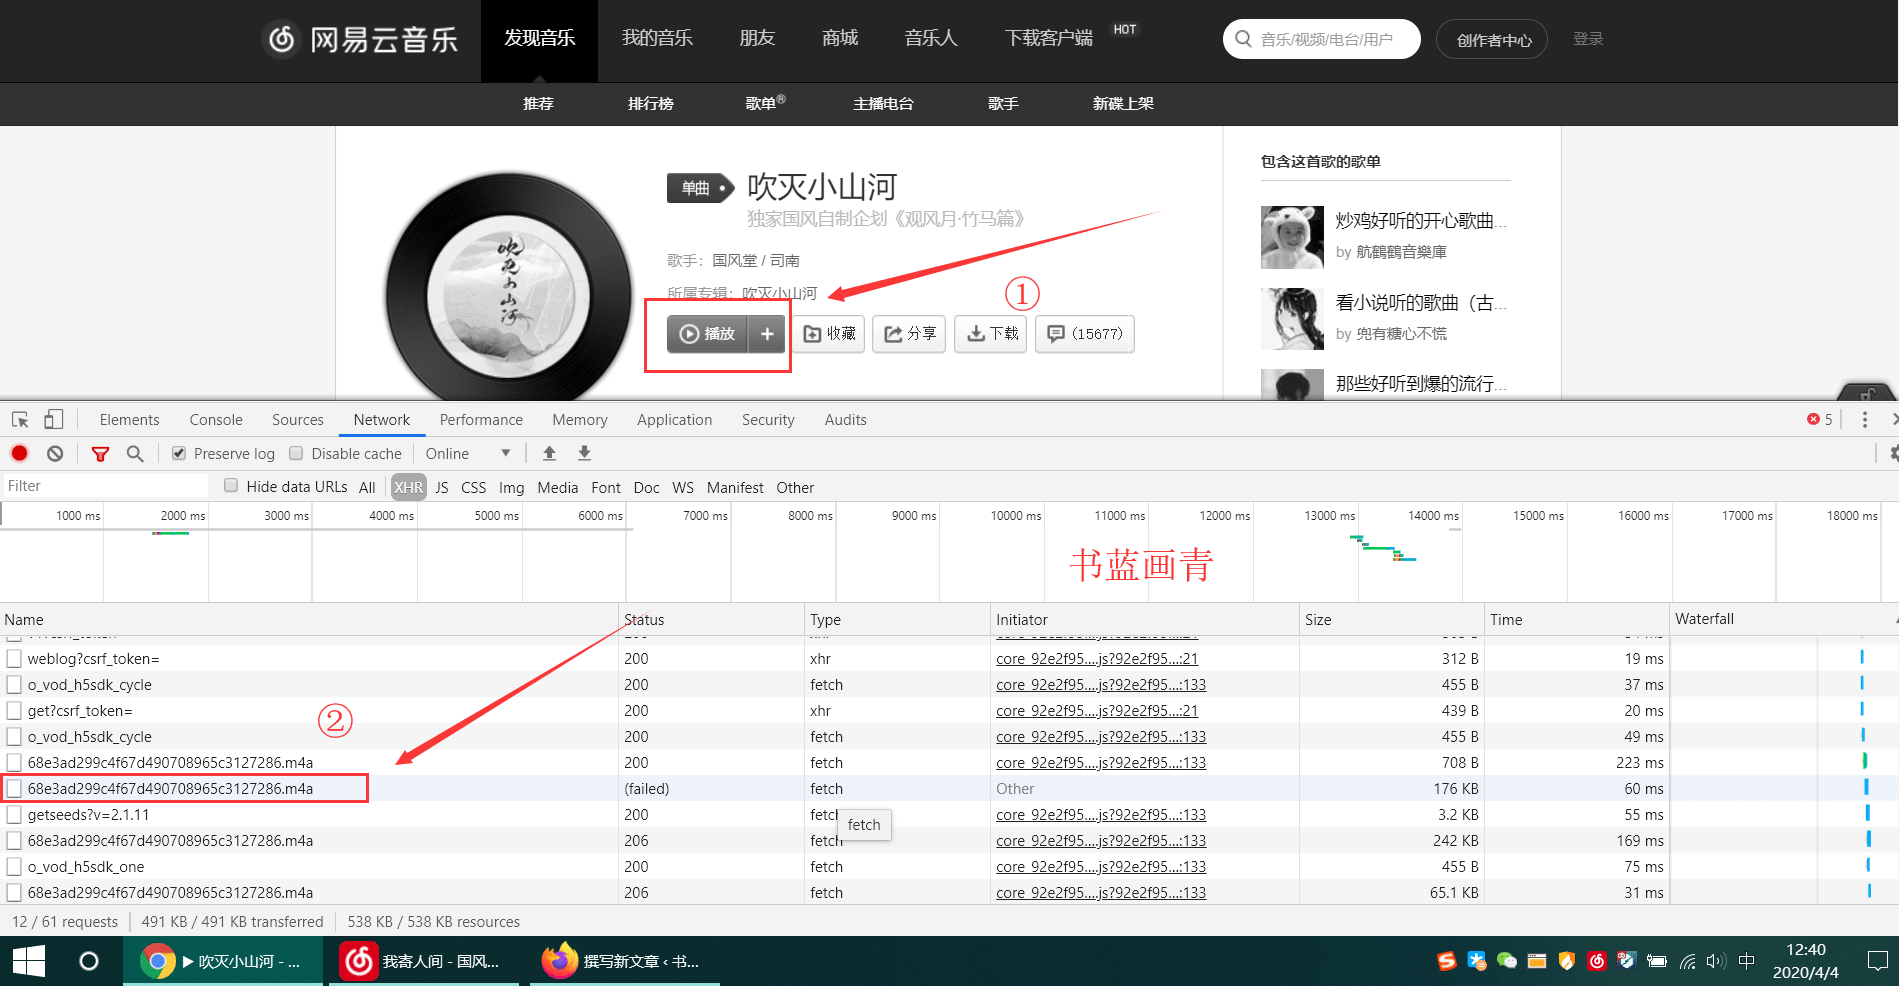Screen dimensions: 1899x986
Task: Toggle the network filter funnel icon
Action: coord(100,454)
